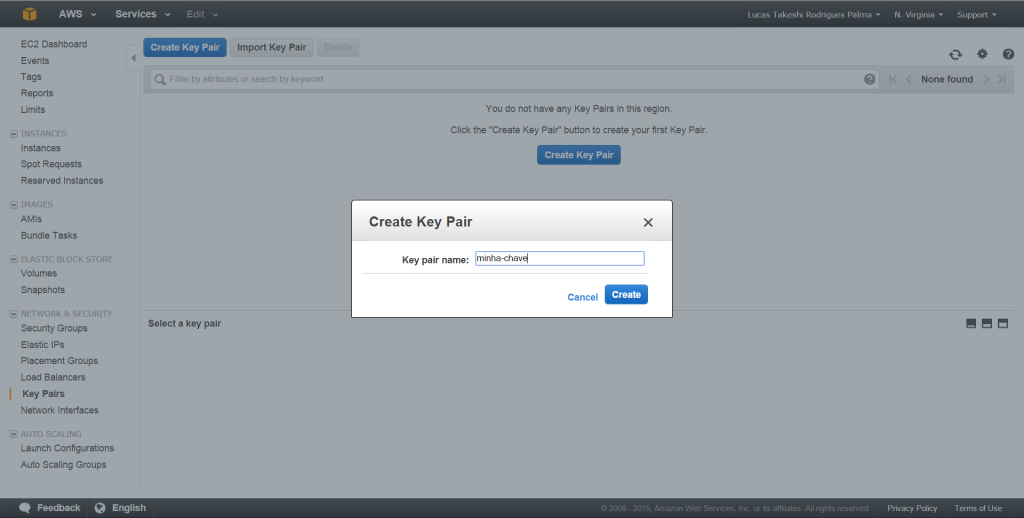Click the search filter help icon

coord(869,79)
